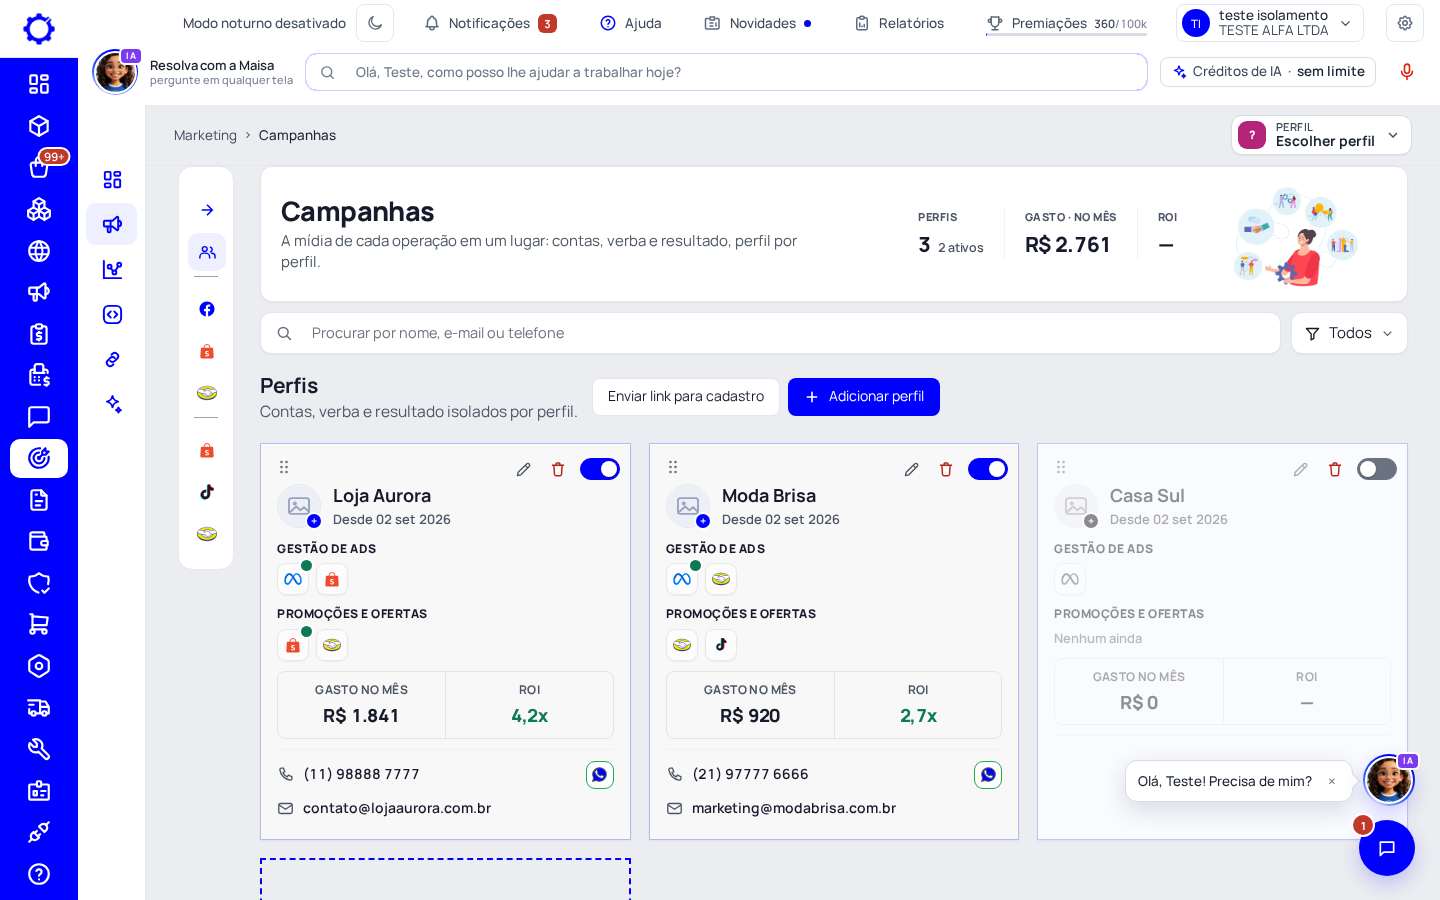The height and width of the screenshot is (900, 1440).
Task: Delete the Casa Sul profile
Action: click(1335, 469)
